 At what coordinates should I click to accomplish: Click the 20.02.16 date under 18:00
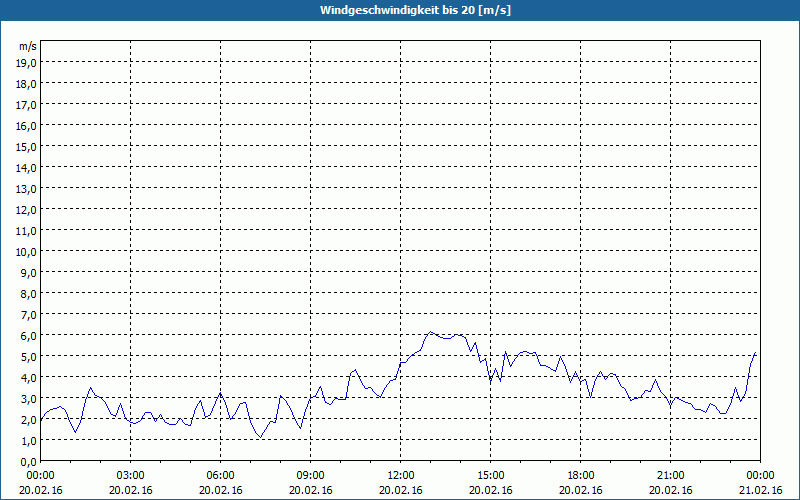(581, 490)
